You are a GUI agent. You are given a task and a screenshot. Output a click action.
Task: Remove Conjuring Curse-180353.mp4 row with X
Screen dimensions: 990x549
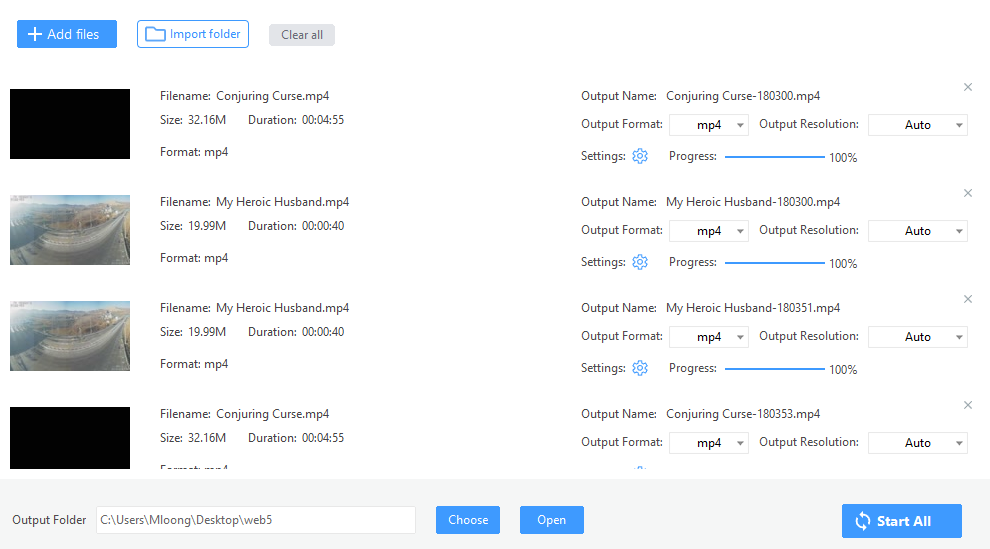pyautogui.click(x=967, y=405)
